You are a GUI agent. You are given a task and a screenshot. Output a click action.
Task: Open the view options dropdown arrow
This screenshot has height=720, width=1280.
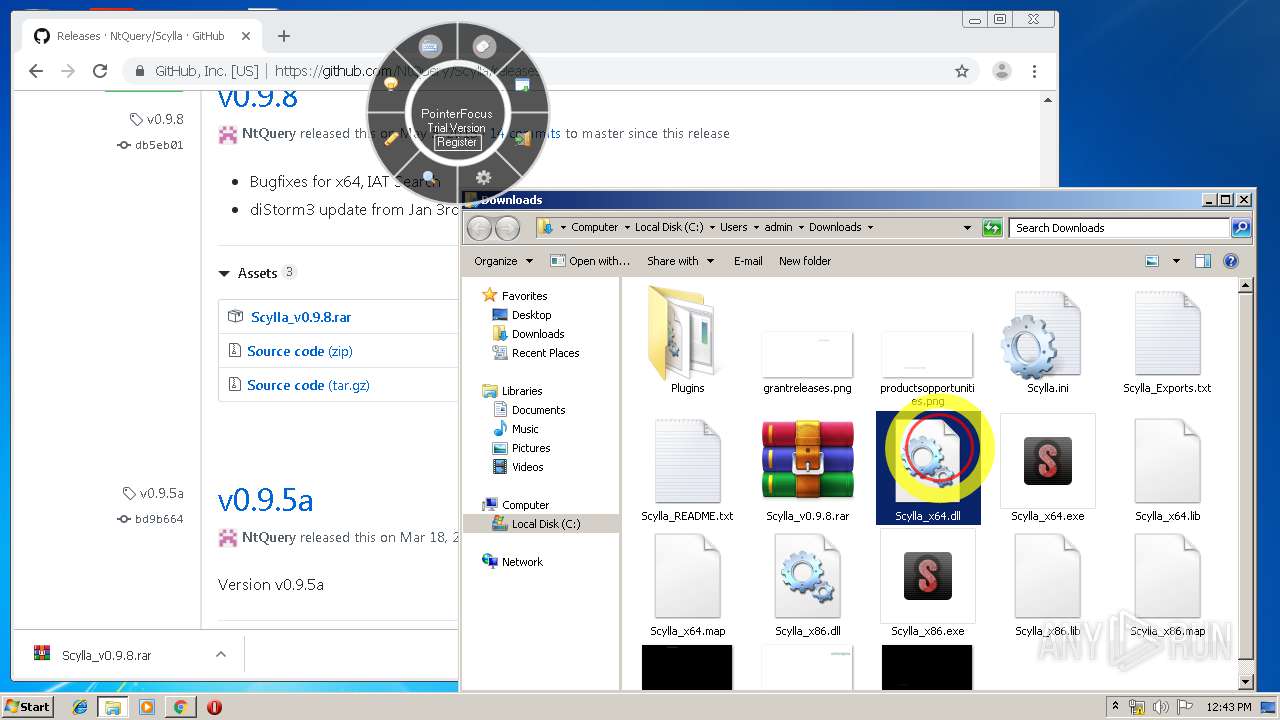[x=1176, y=261]
